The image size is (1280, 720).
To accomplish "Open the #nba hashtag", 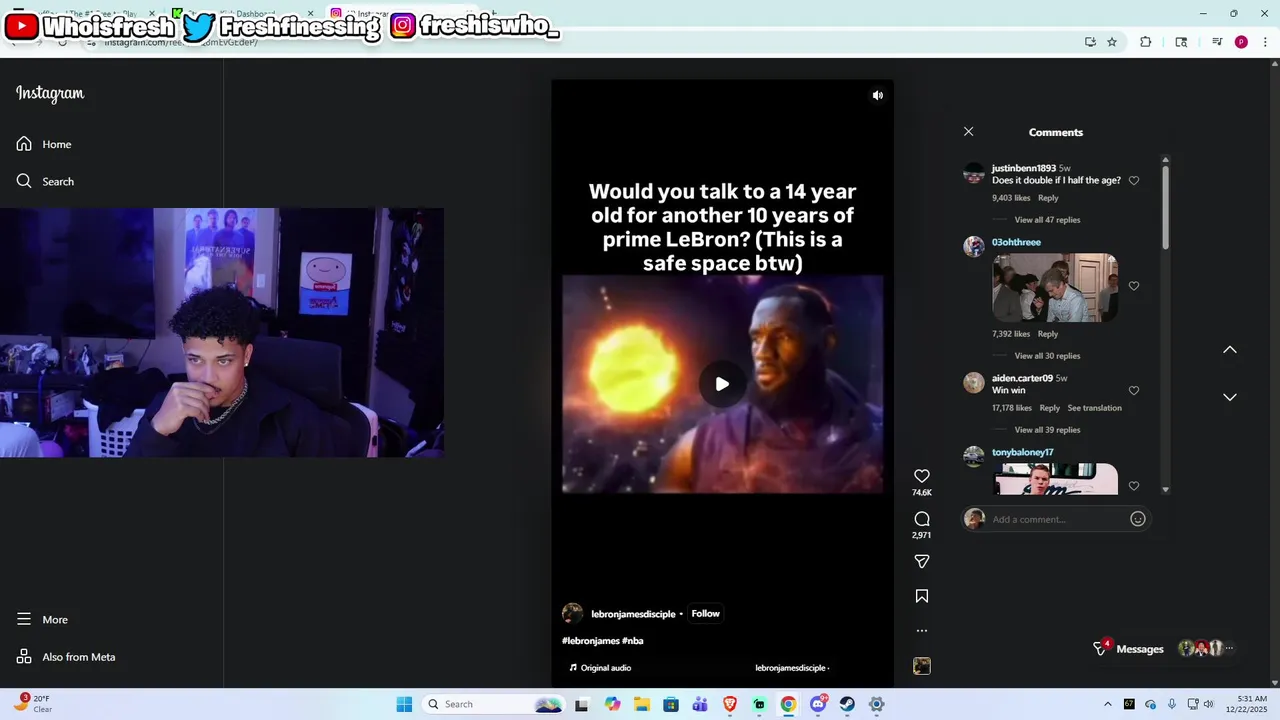I will (x=633, y=641).
